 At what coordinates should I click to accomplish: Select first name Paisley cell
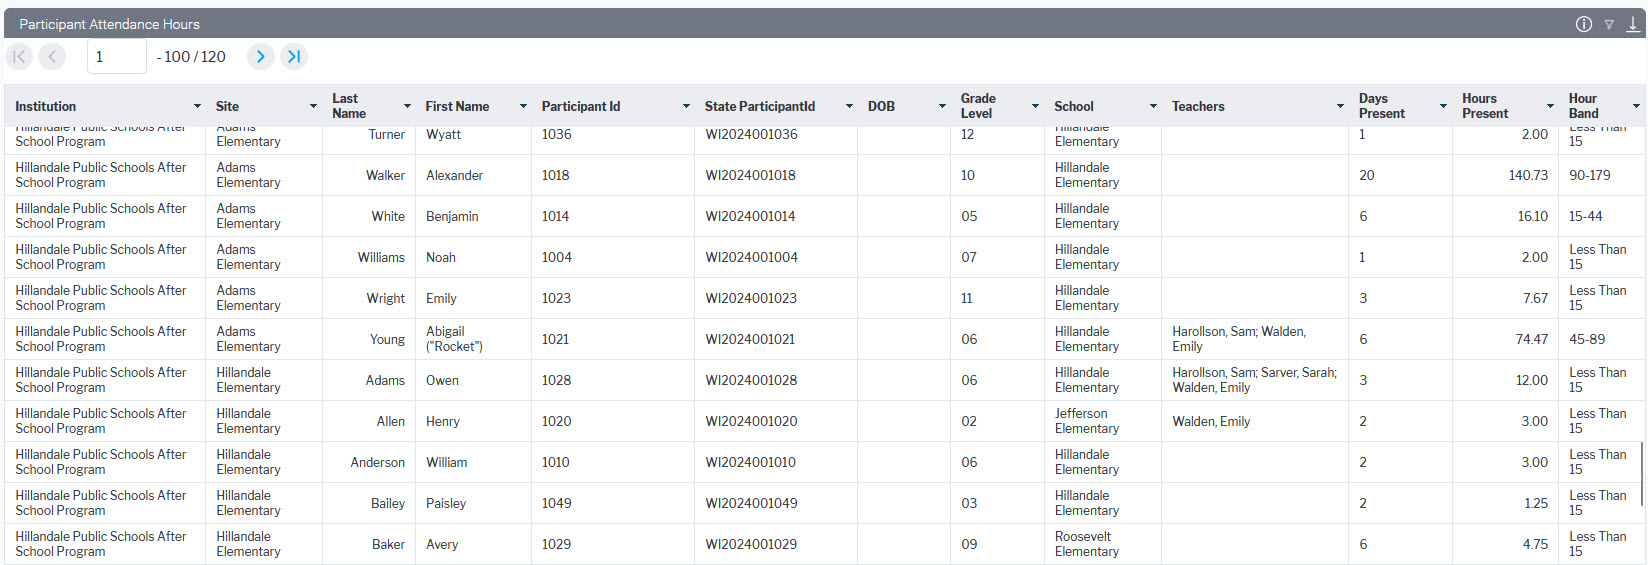[x=473, y=503]
